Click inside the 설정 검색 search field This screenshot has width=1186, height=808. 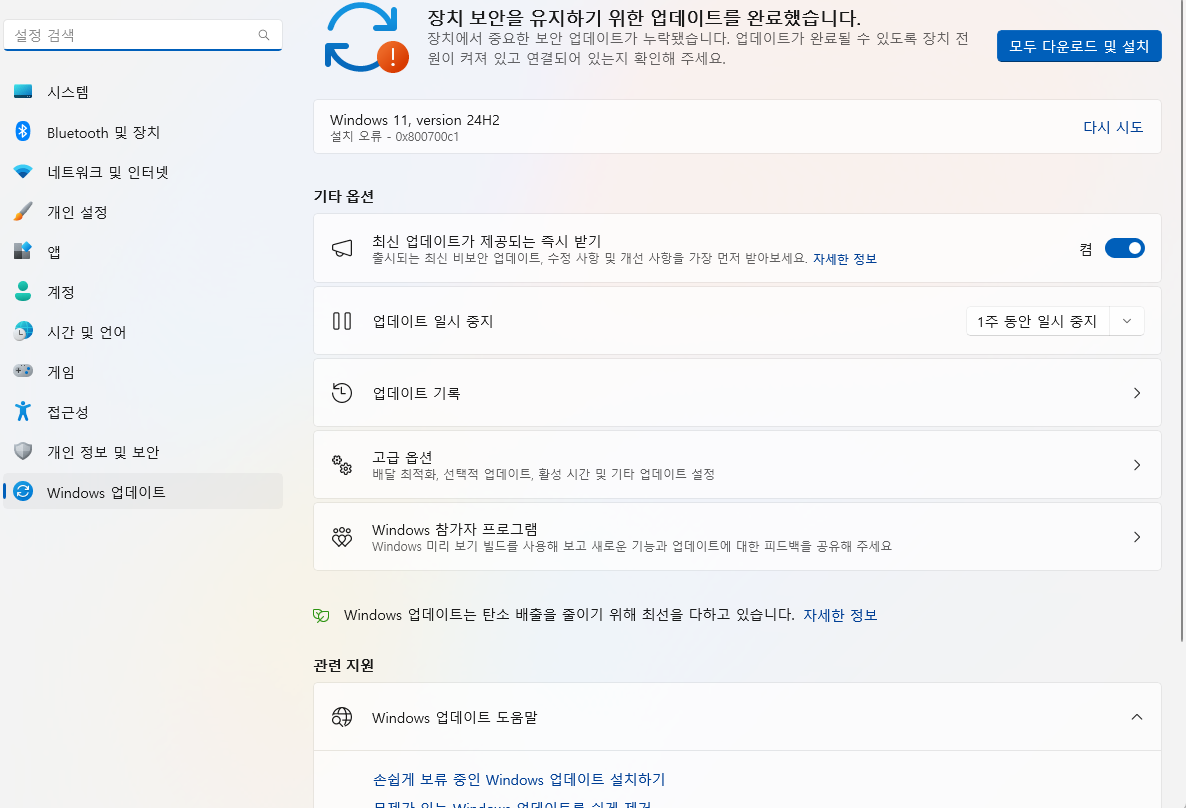pos(140,34)
